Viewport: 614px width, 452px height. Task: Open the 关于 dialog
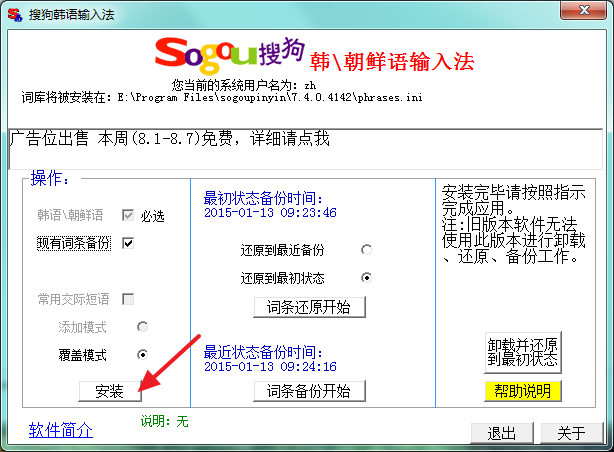[x=572, y=433]
